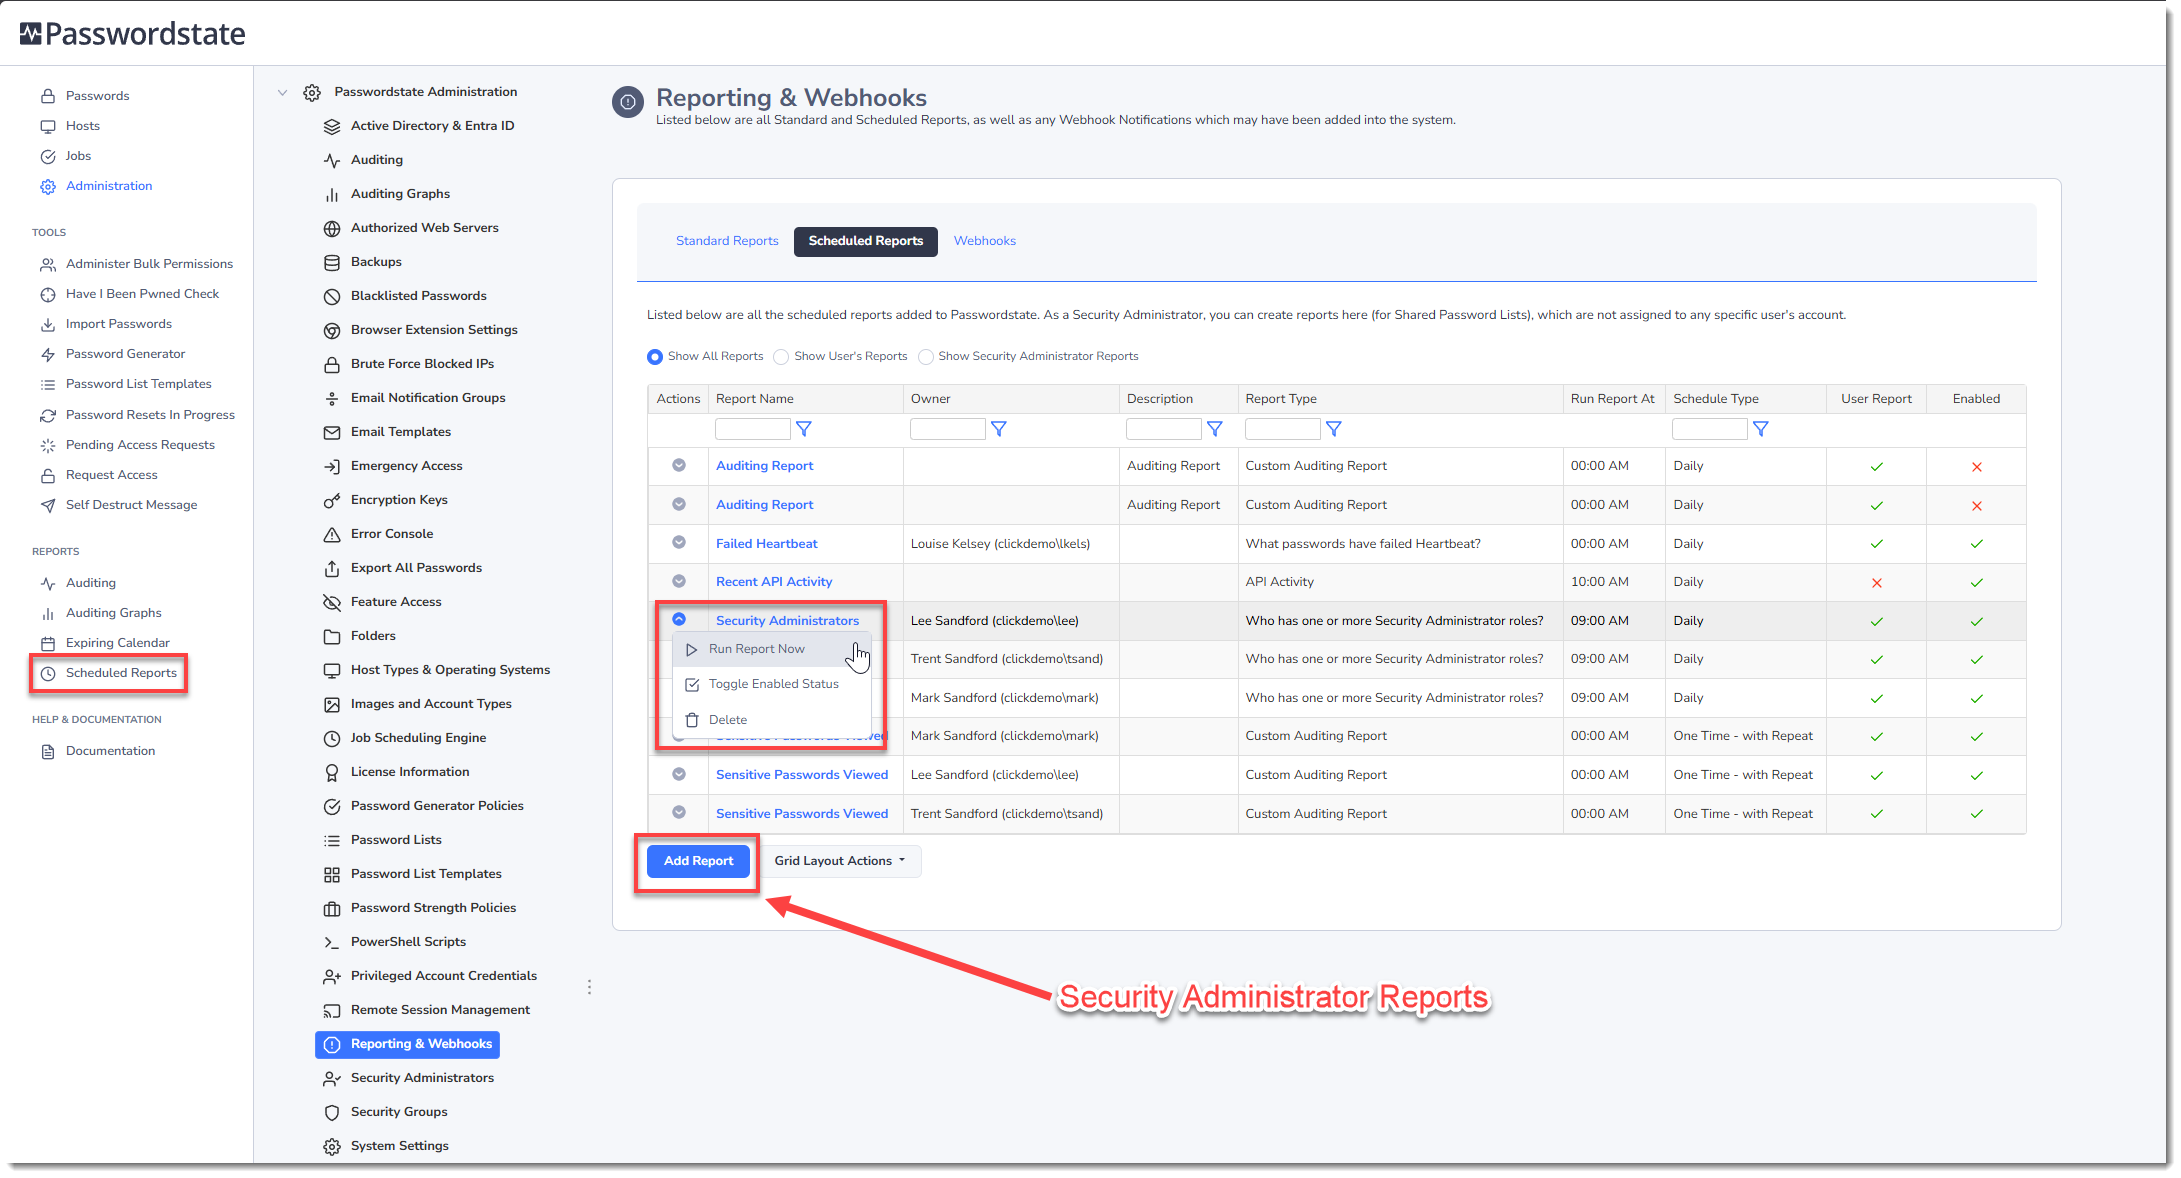Open actions menu for first Auditing Report row
Screen dimensions: 2181x1178
pos(679,465)
